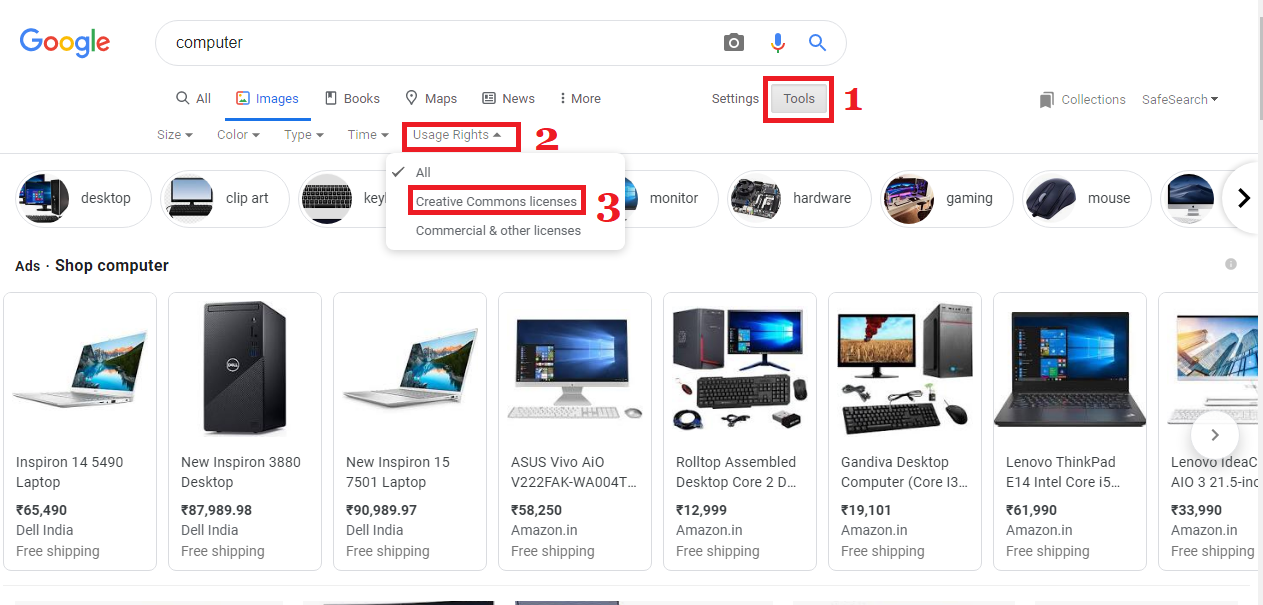
Task: Click the ₹58,250 price text
Action: pyautogui.click(x=537, y=510)
